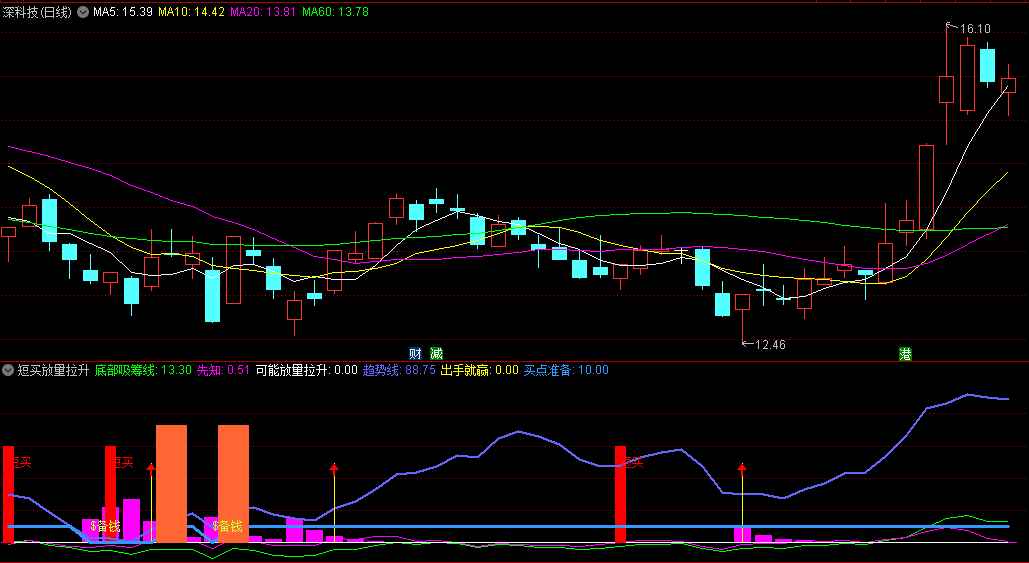Viewport: 1029px width, 563px height.
Task: Click the 短买放量拉升 indicator name
Action: (x=53, y=370)
